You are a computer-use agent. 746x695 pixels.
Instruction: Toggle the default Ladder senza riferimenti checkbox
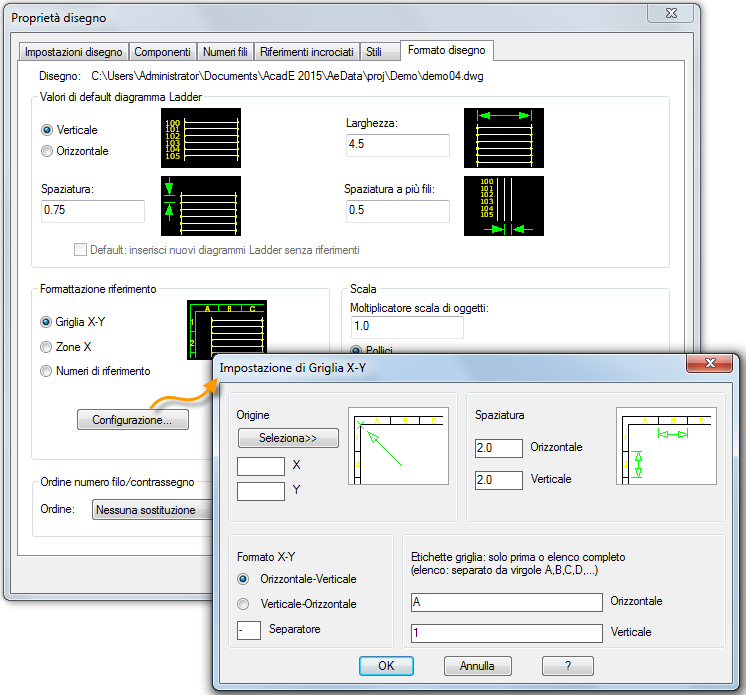tap(80, 250)
